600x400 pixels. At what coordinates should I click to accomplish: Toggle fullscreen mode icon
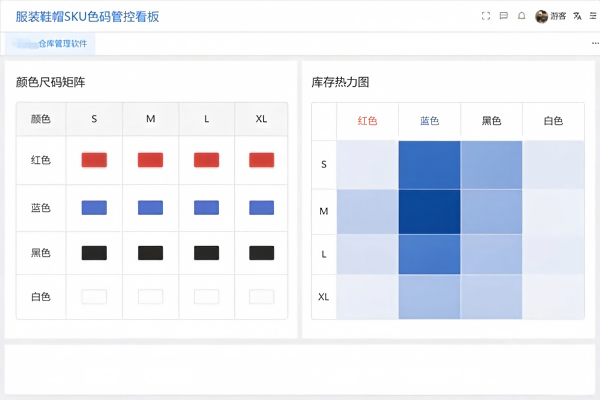pyautogui.click(x=486, y=16)
